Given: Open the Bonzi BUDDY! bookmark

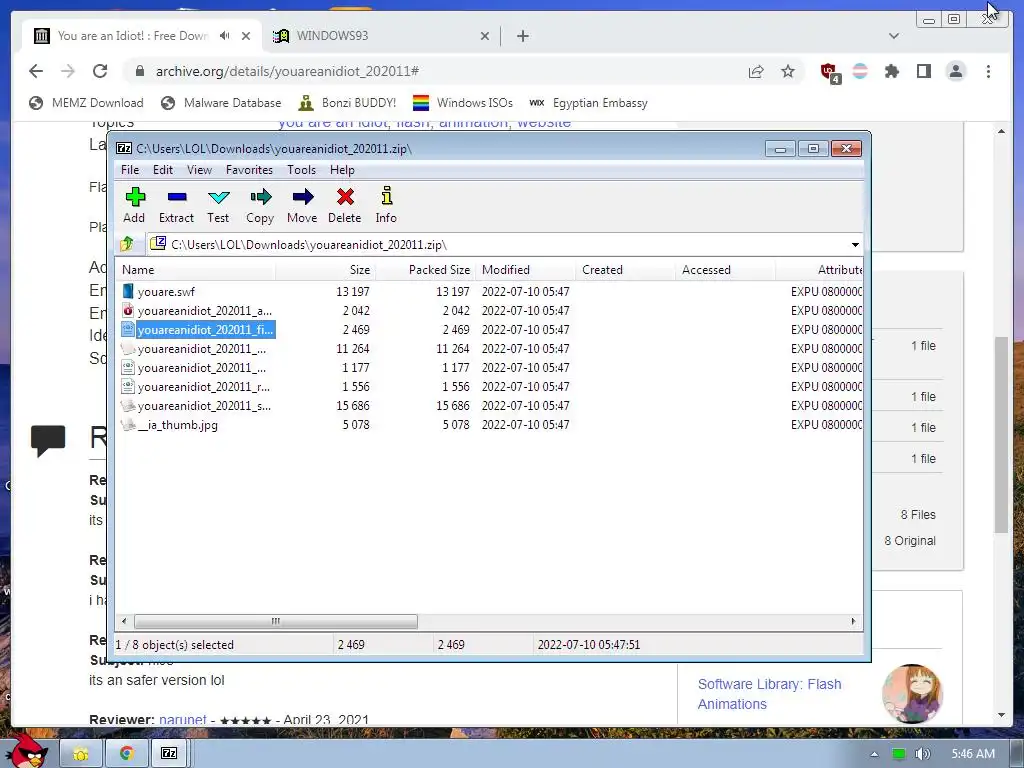Looking at the screenshot, I should pos(347,103).
